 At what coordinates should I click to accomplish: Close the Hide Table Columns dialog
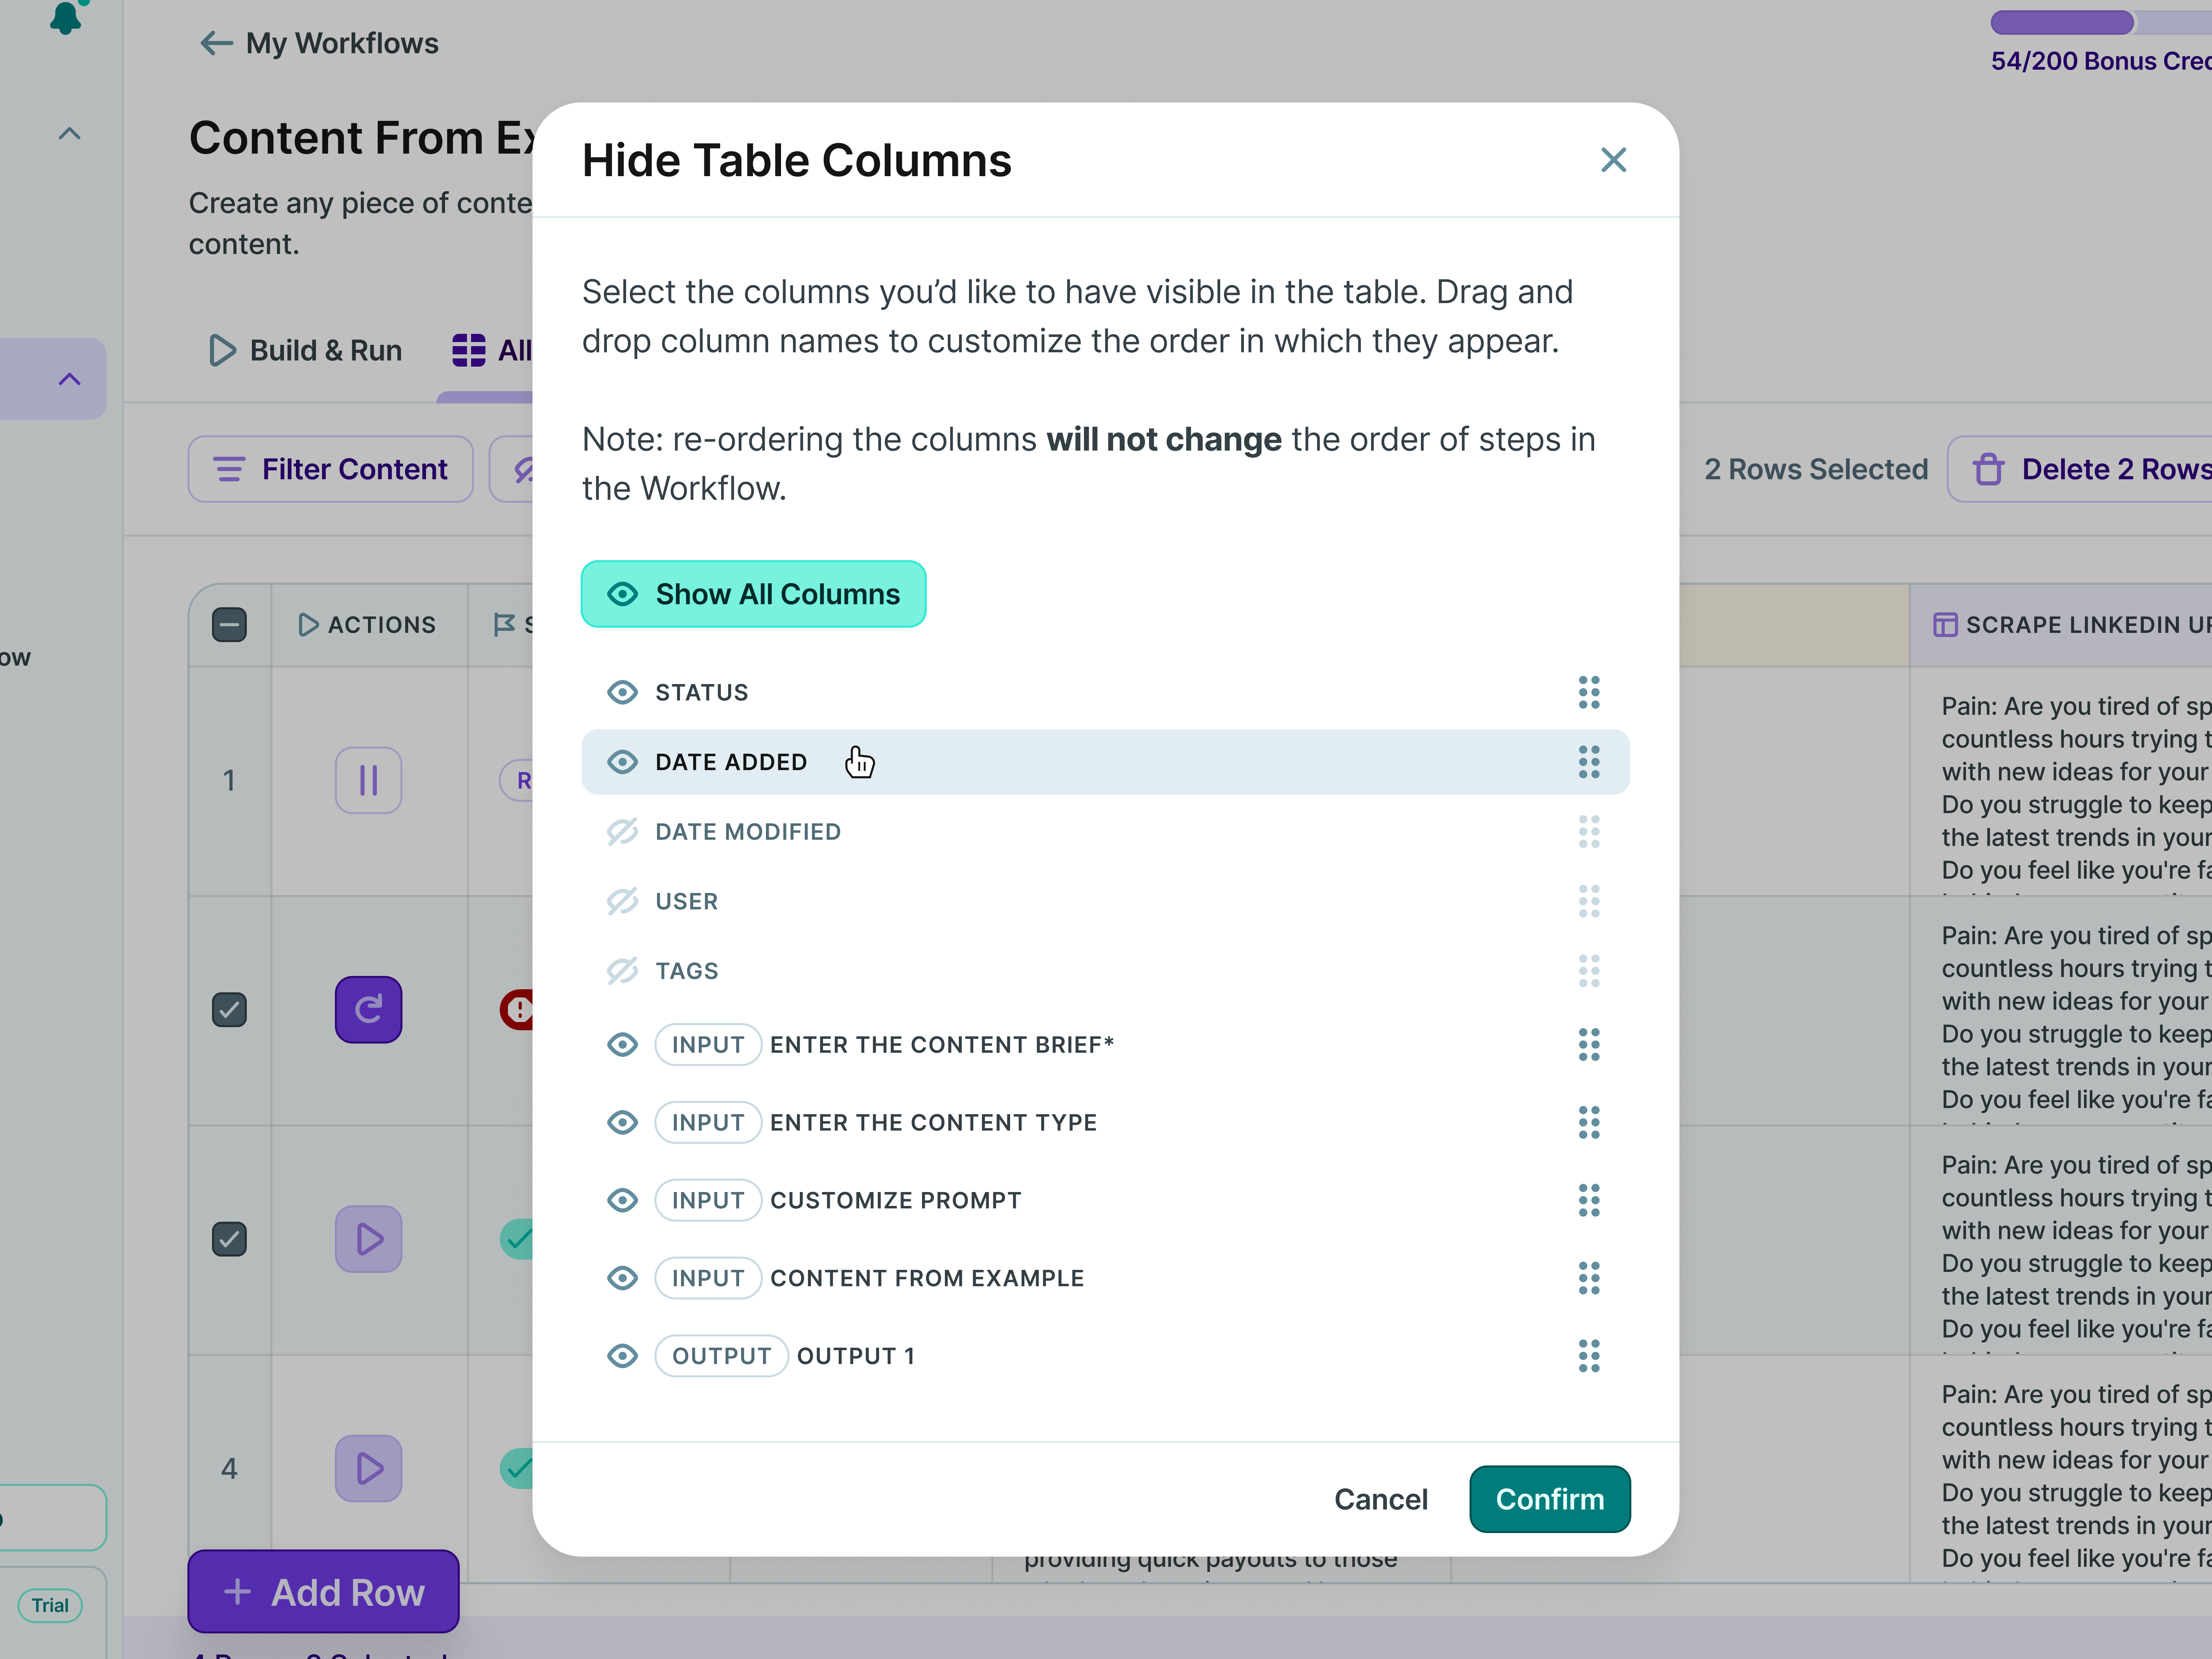pyautogui.click(x=1613, y=160)
